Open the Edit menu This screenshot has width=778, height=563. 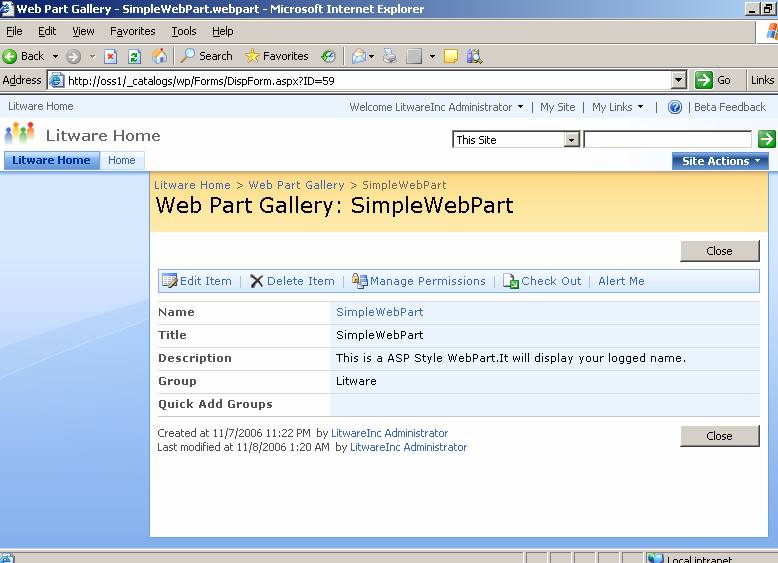47,31
